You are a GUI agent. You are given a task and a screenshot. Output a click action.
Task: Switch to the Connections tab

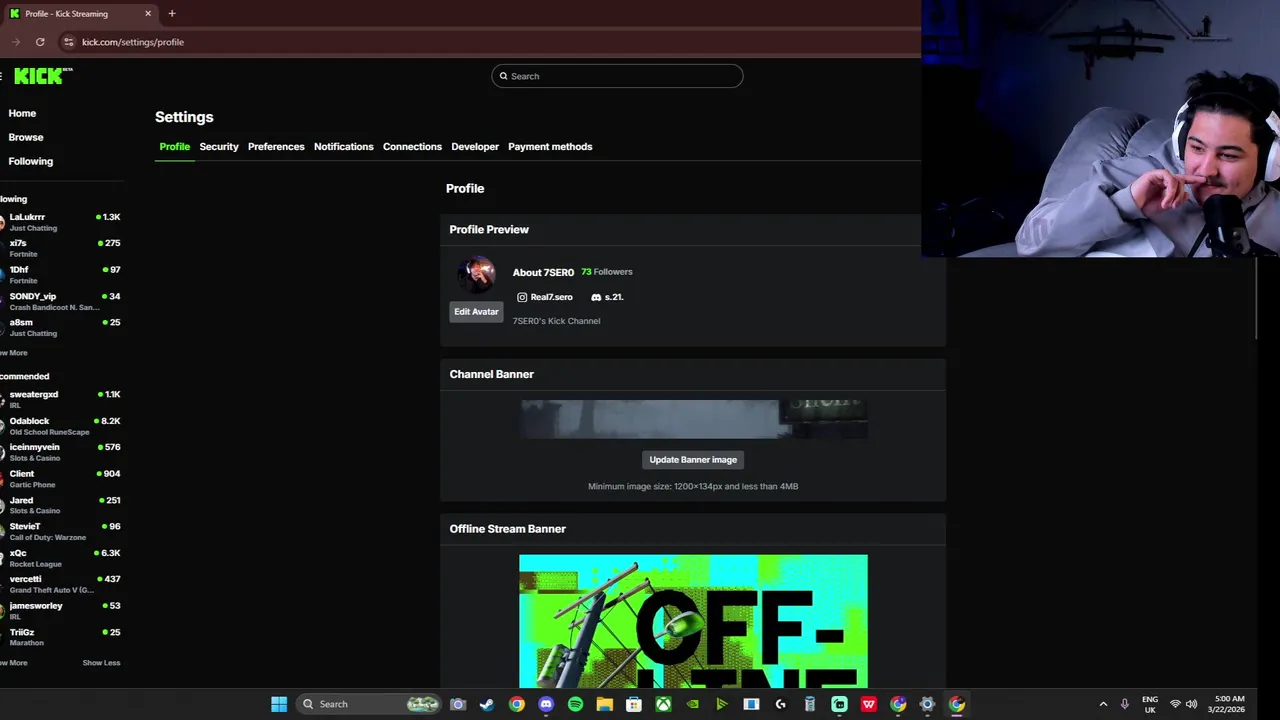[412, 147]
